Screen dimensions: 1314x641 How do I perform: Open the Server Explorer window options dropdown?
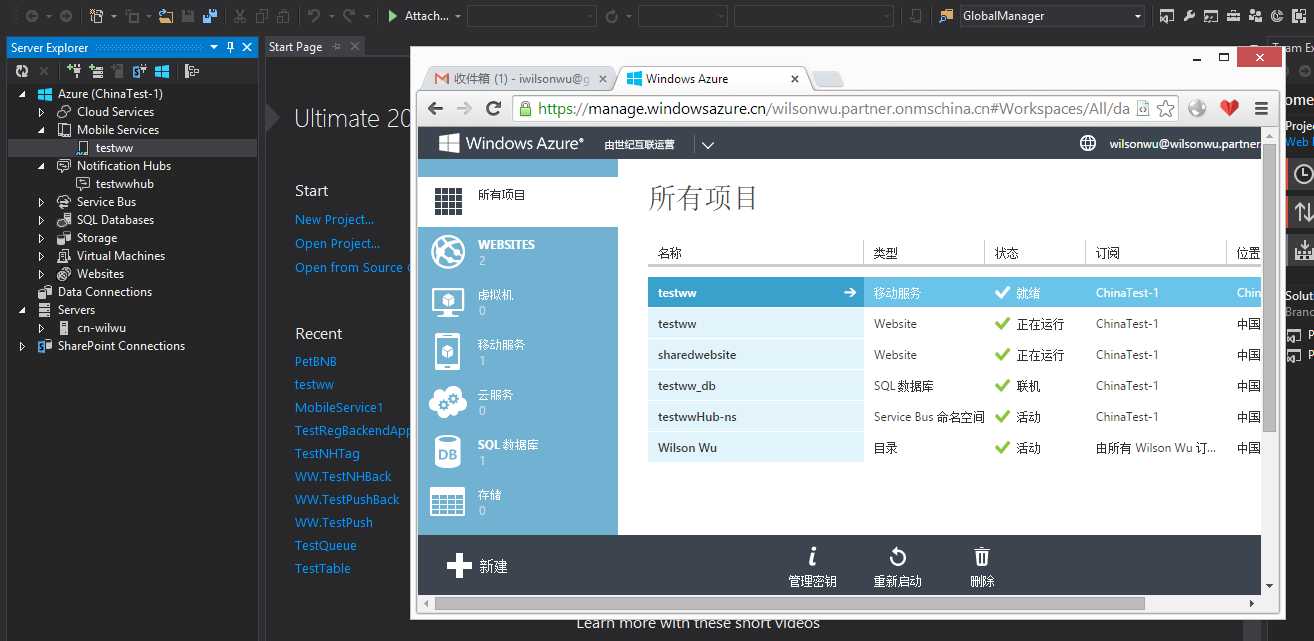pos(213,47)
